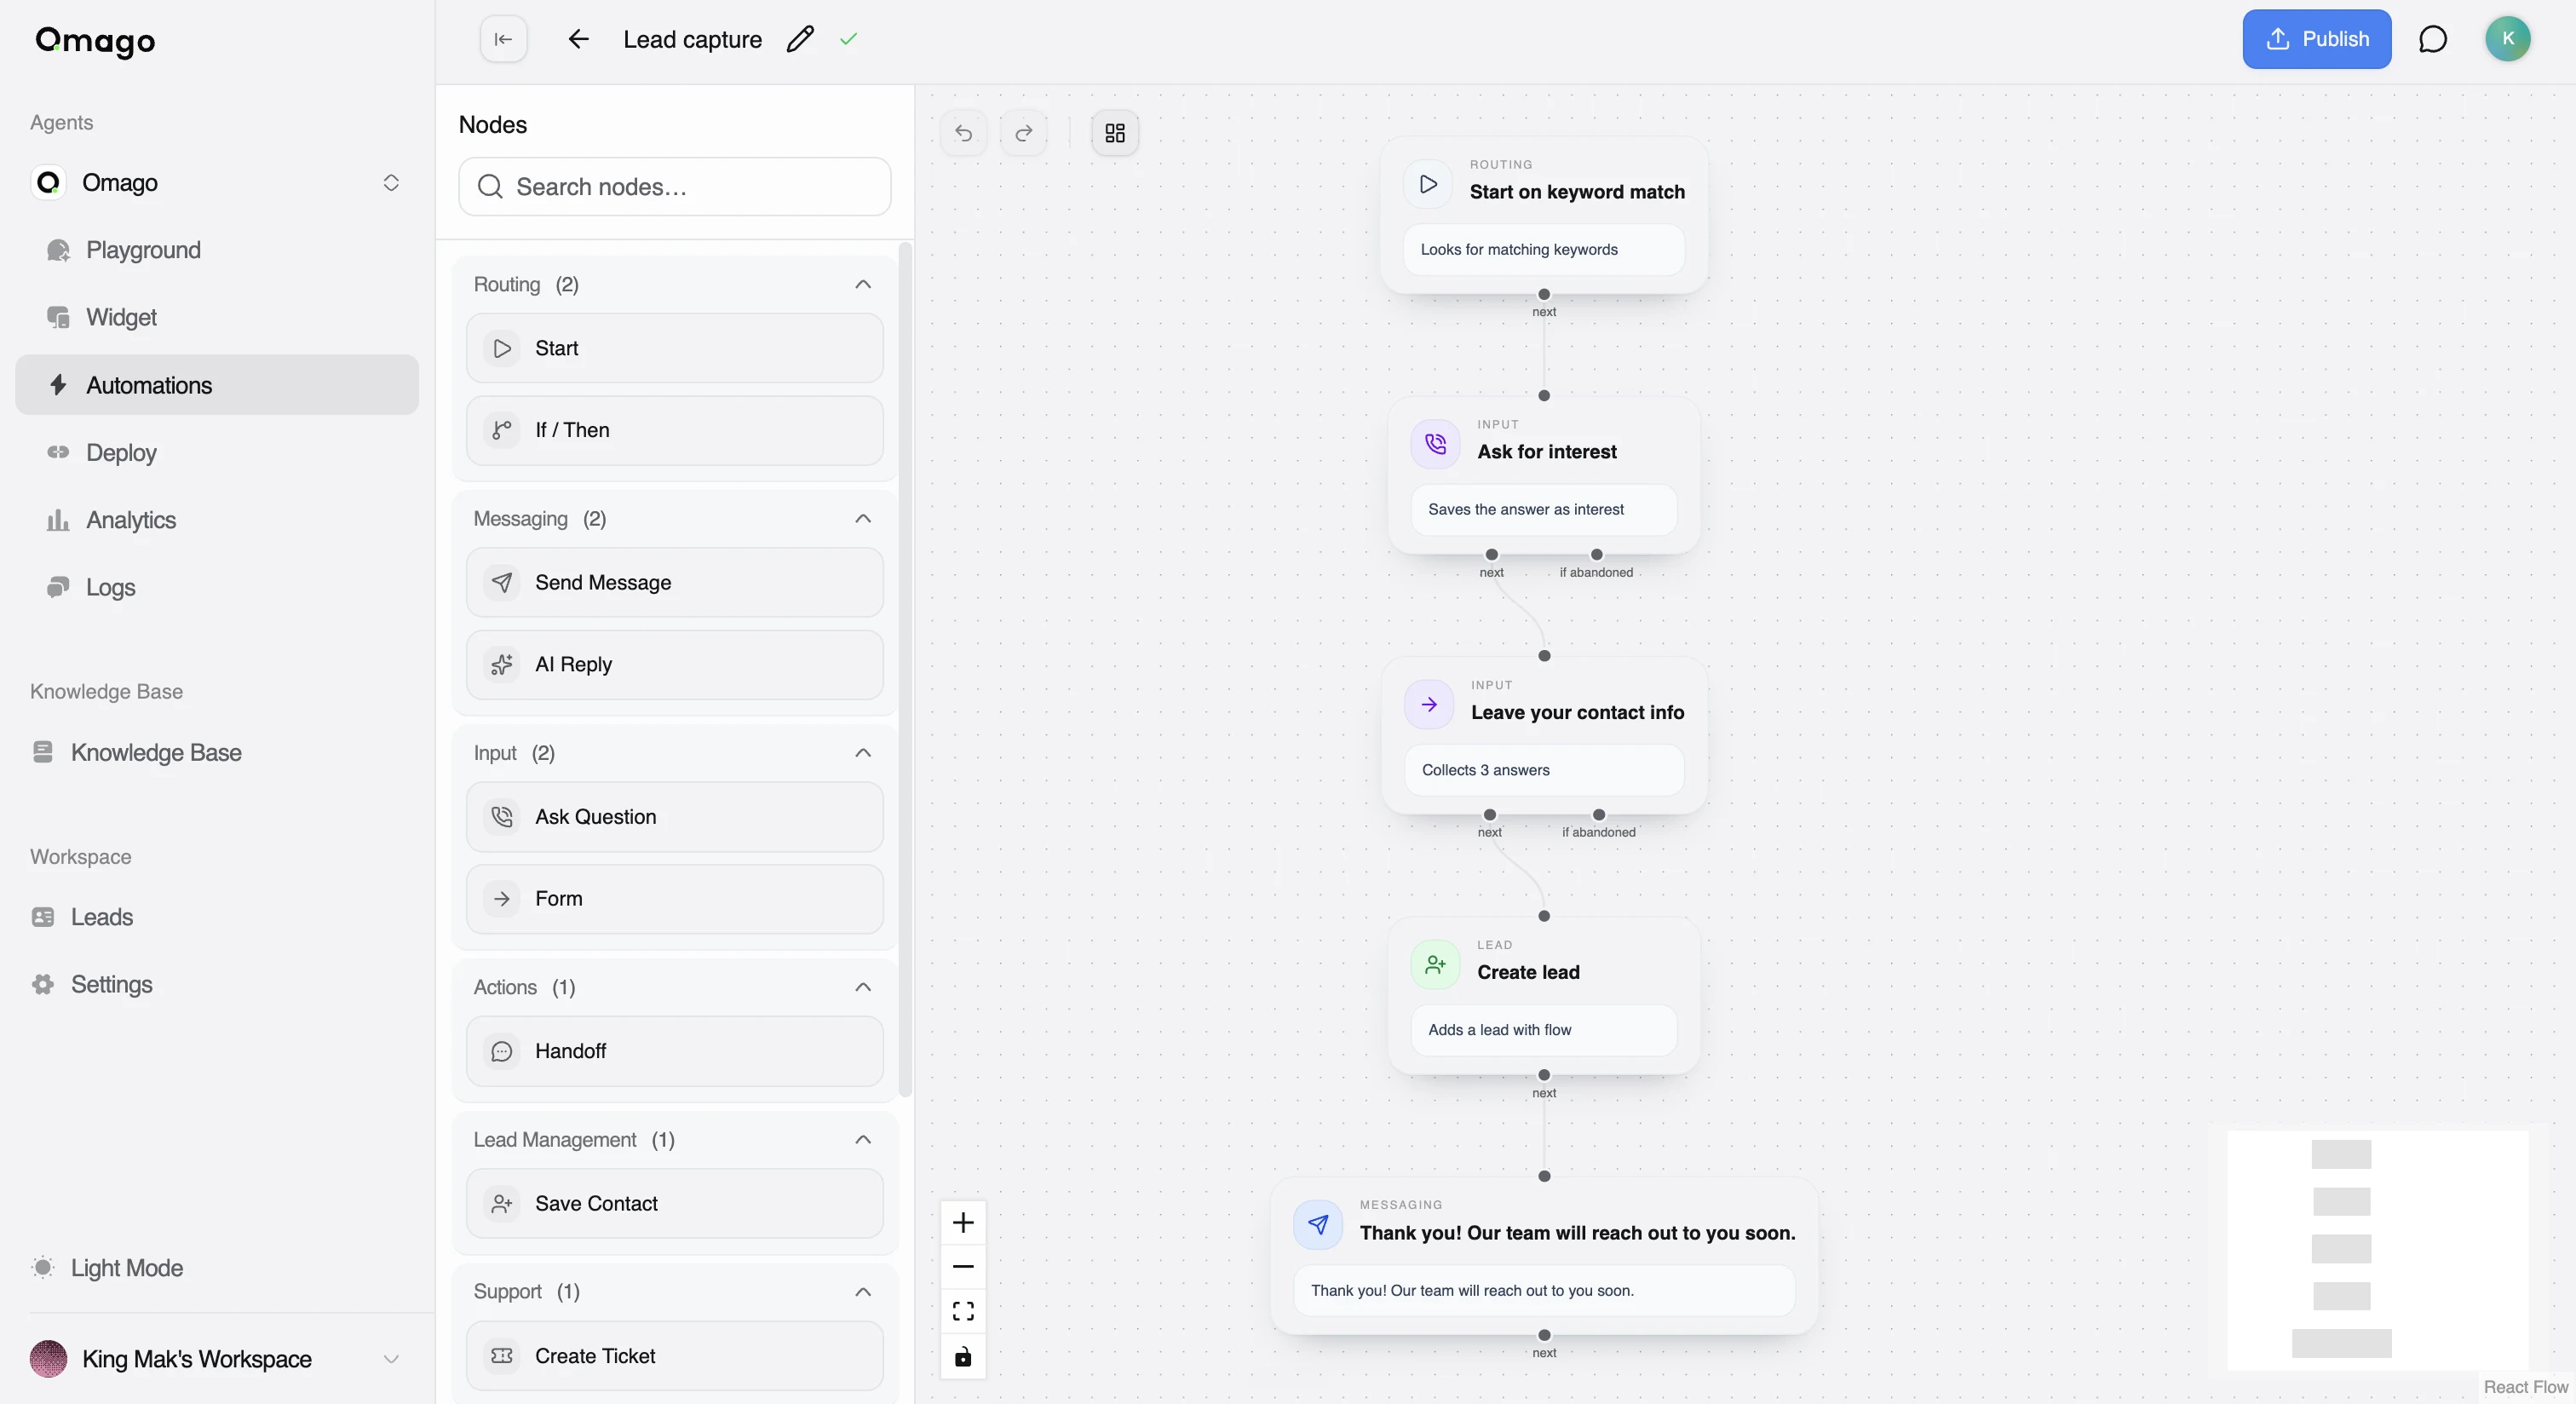
Task: Click the Knowledge Base book icon
Action: [43, 752]
